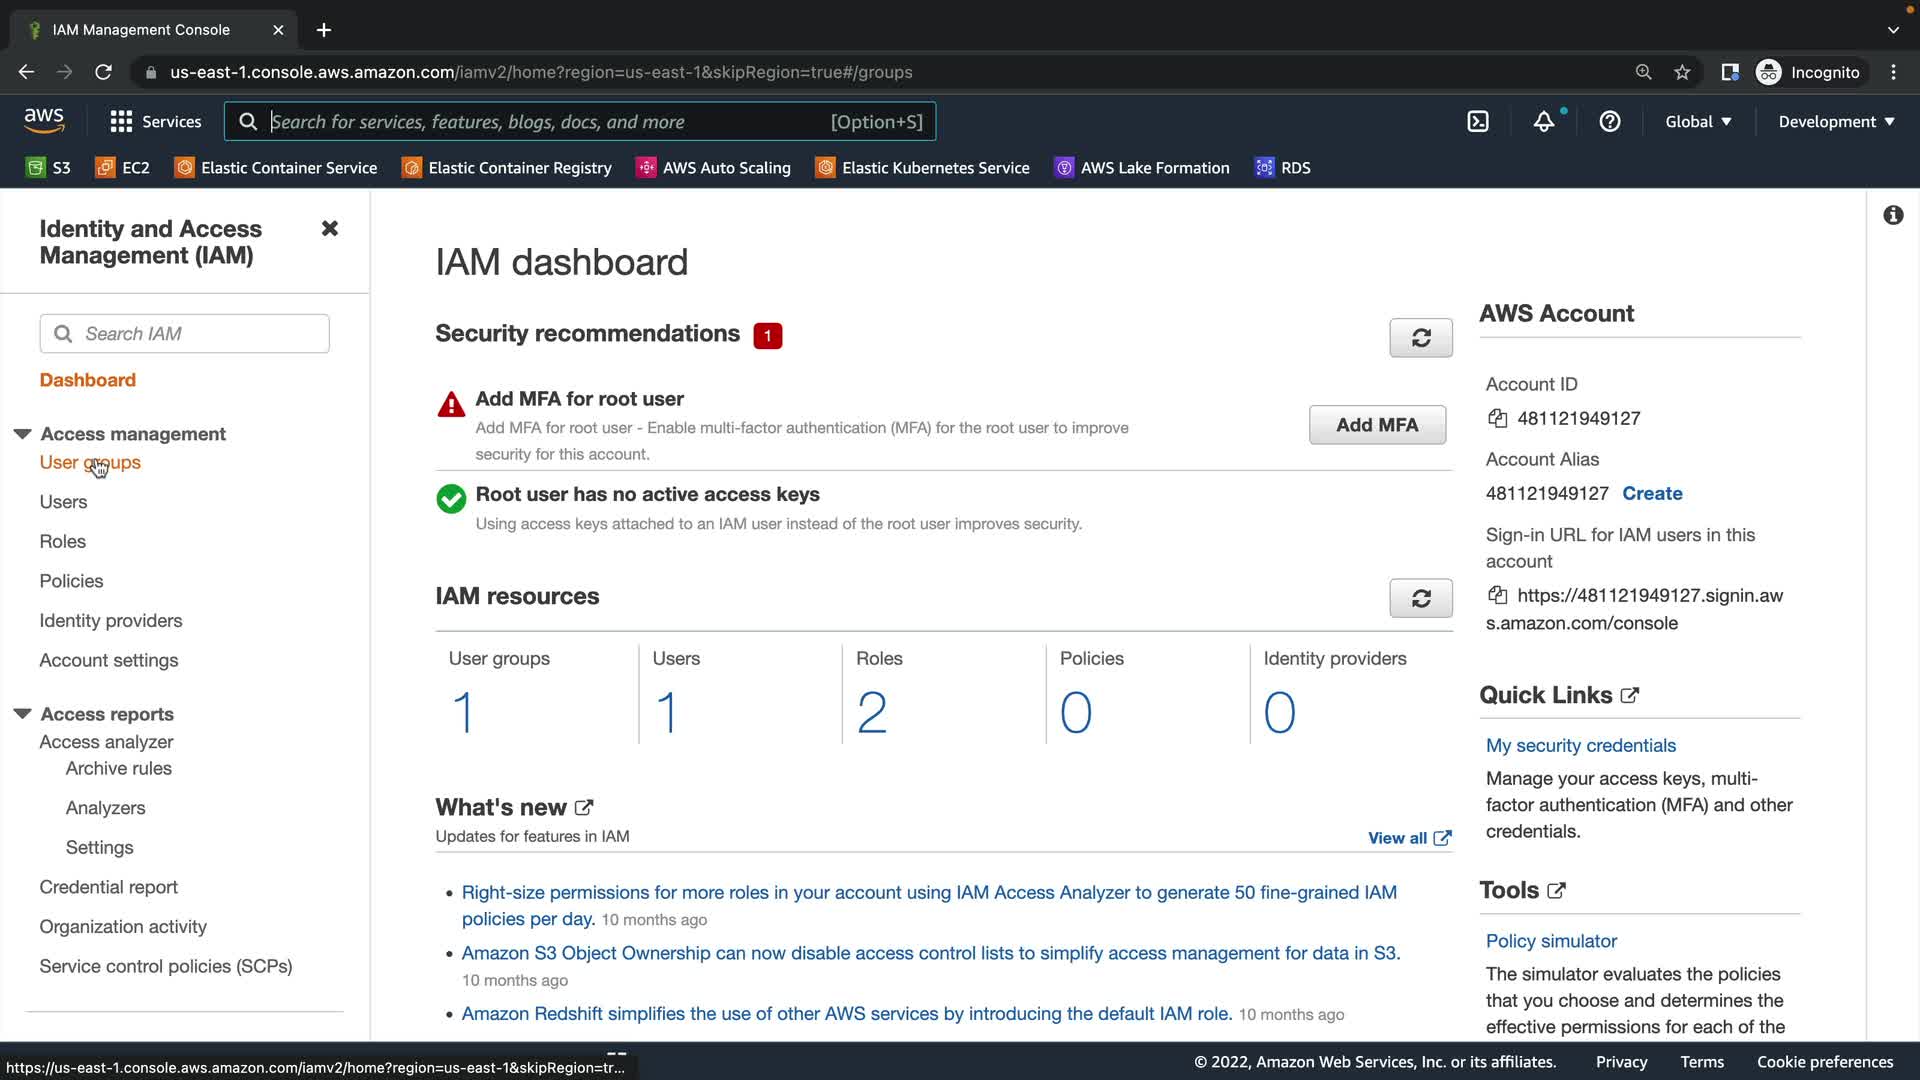1920x1080 pixels.
Task: Open AWS CloudShell terminal icon
Action: click(x=1478, y=122)
